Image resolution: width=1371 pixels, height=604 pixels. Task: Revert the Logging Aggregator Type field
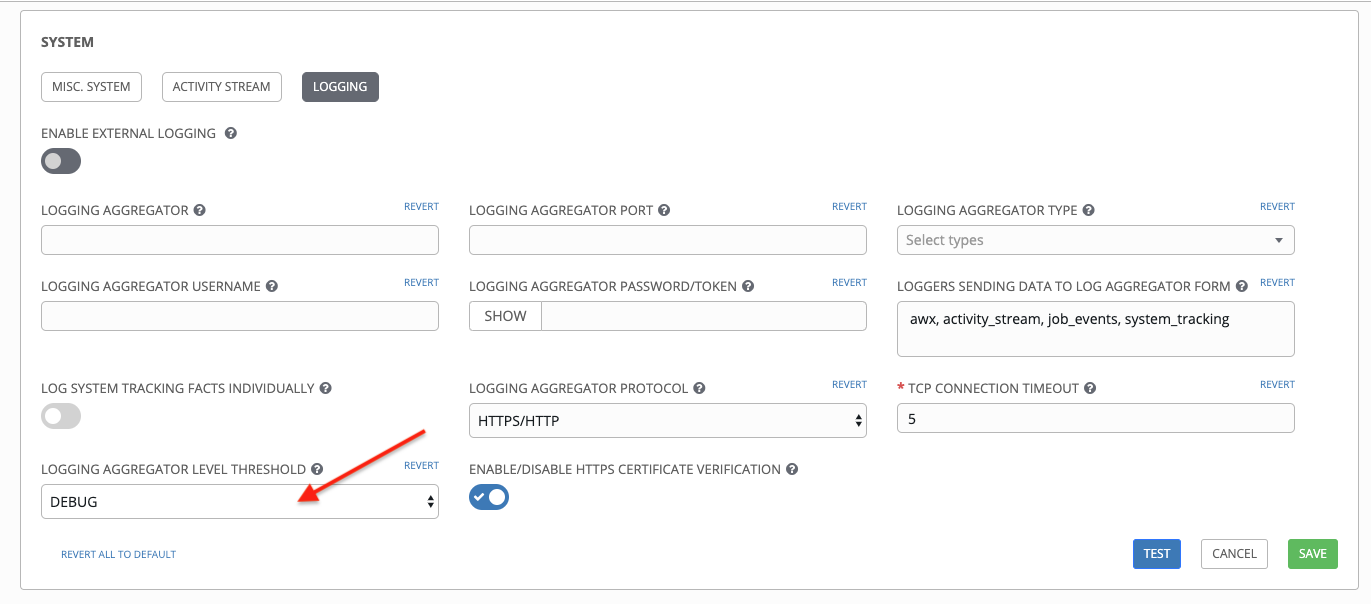1277,207
